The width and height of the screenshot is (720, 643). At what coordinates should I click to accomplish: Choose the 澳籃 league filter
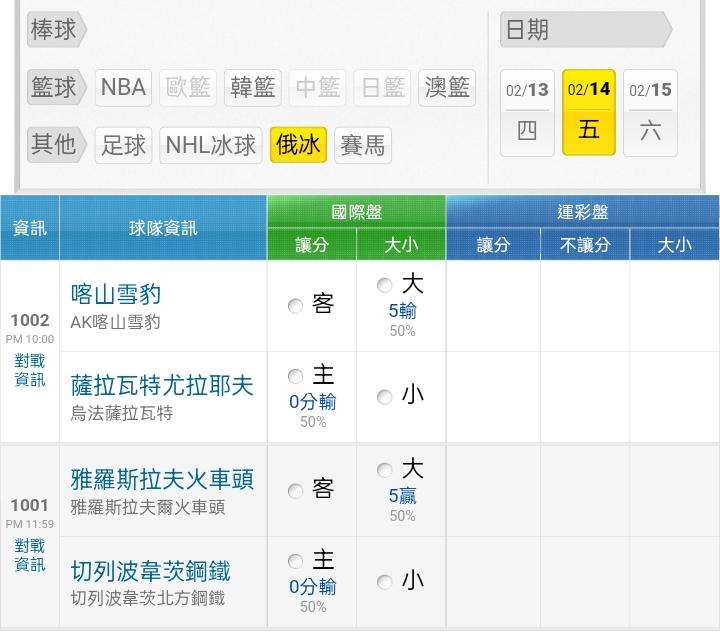point(446,87)
